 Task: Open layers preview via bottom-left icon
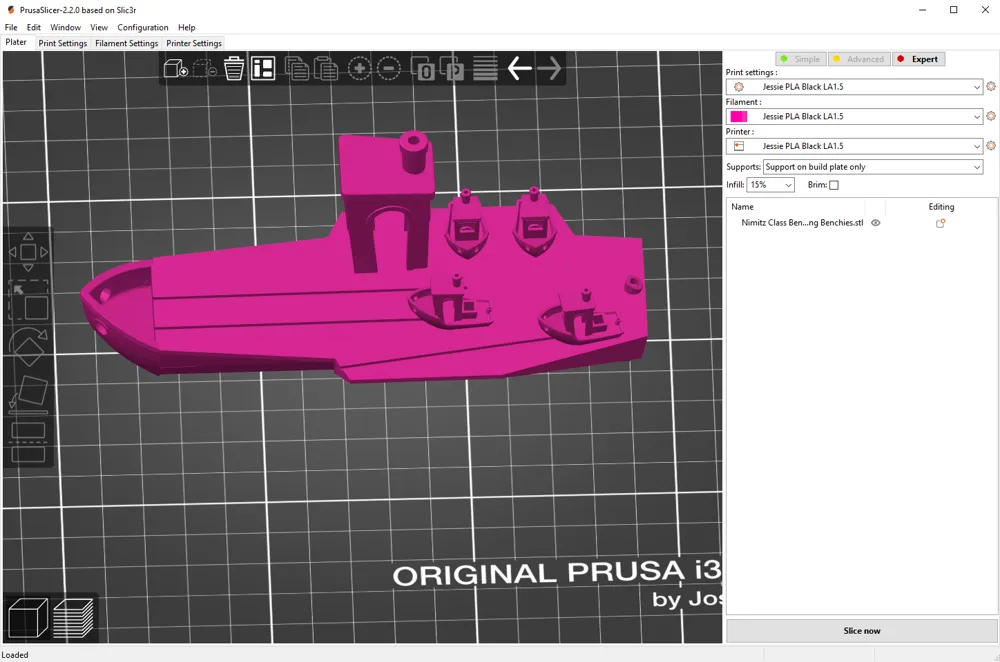[70, 618]
